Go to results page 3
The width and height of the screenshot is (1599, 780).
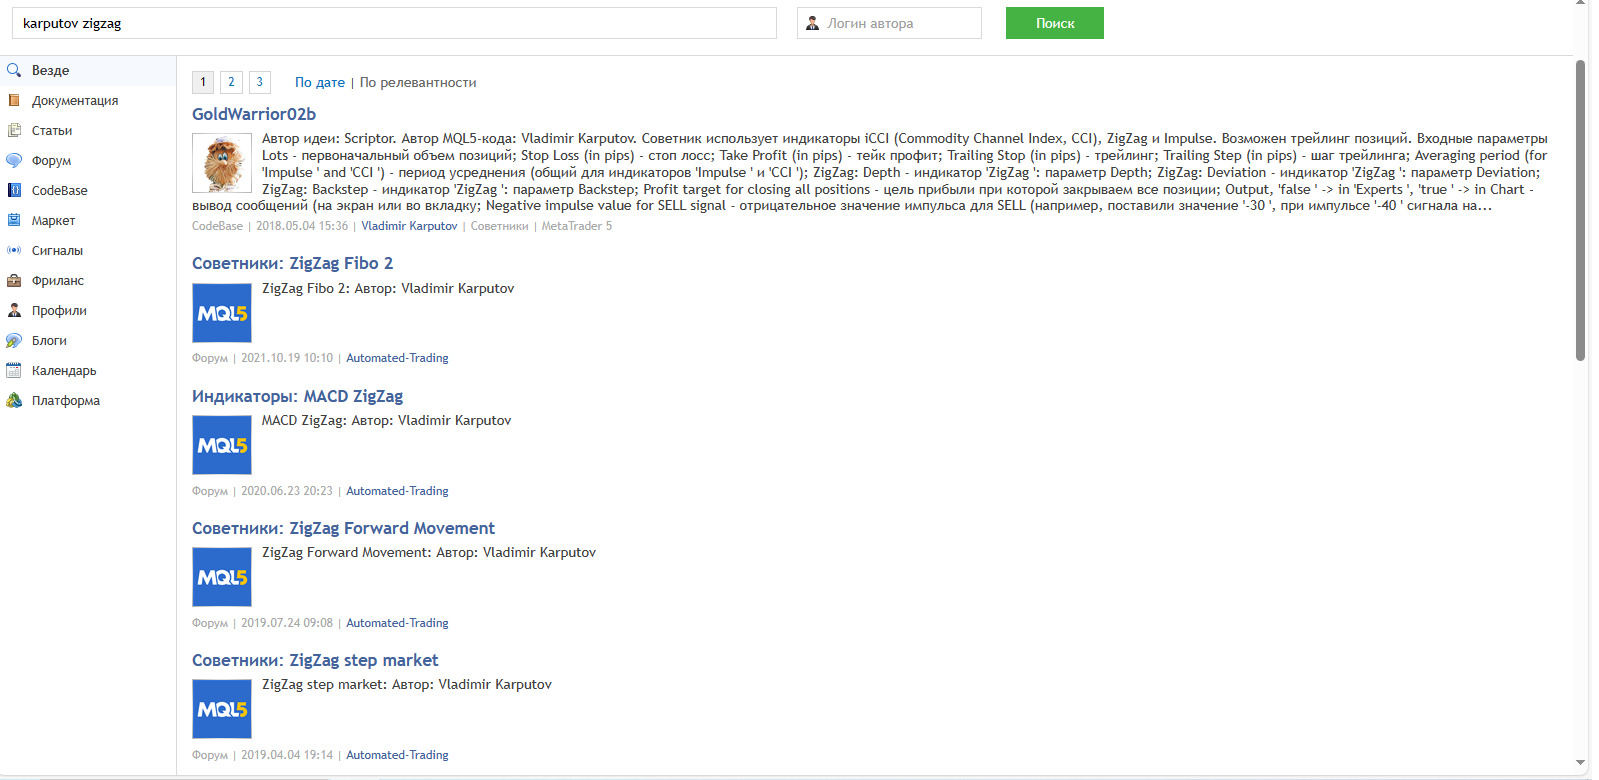(x=259, y=82)
